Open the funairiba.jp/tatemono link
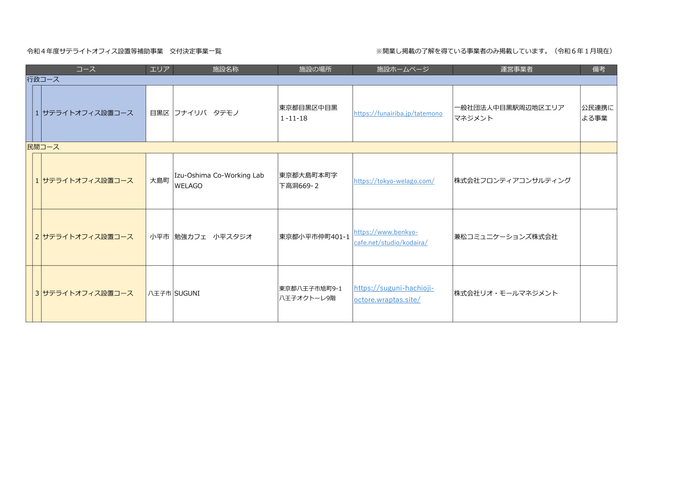700x495 pixels. coord(398,113)
